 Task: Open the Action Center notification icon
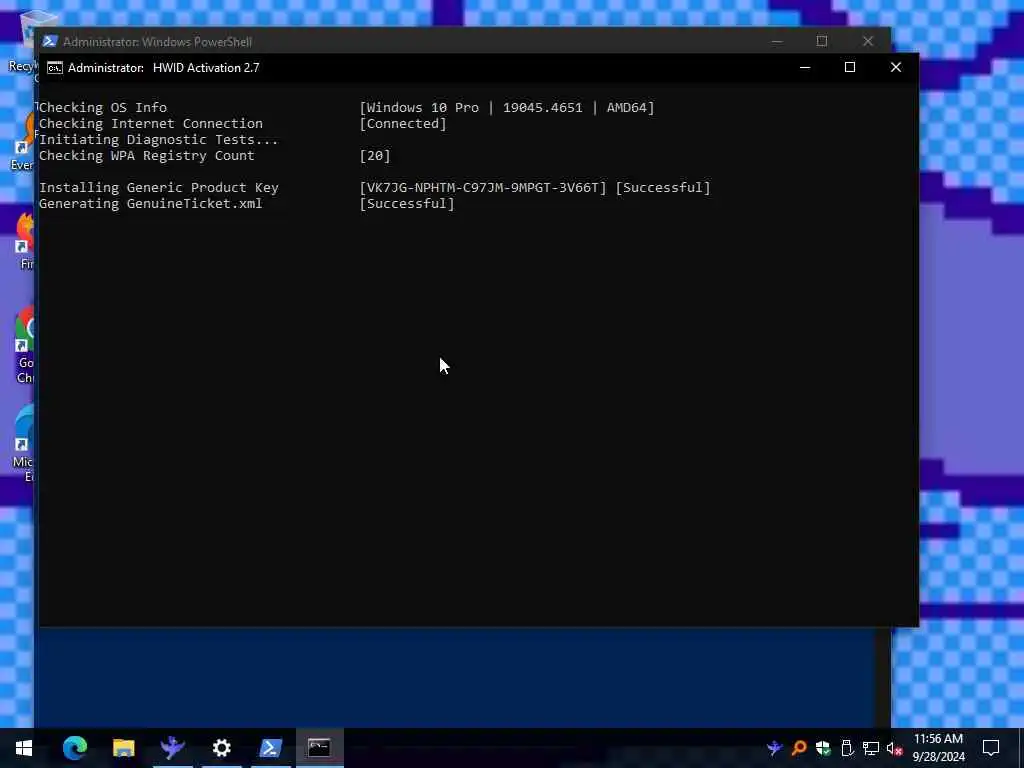991,748
